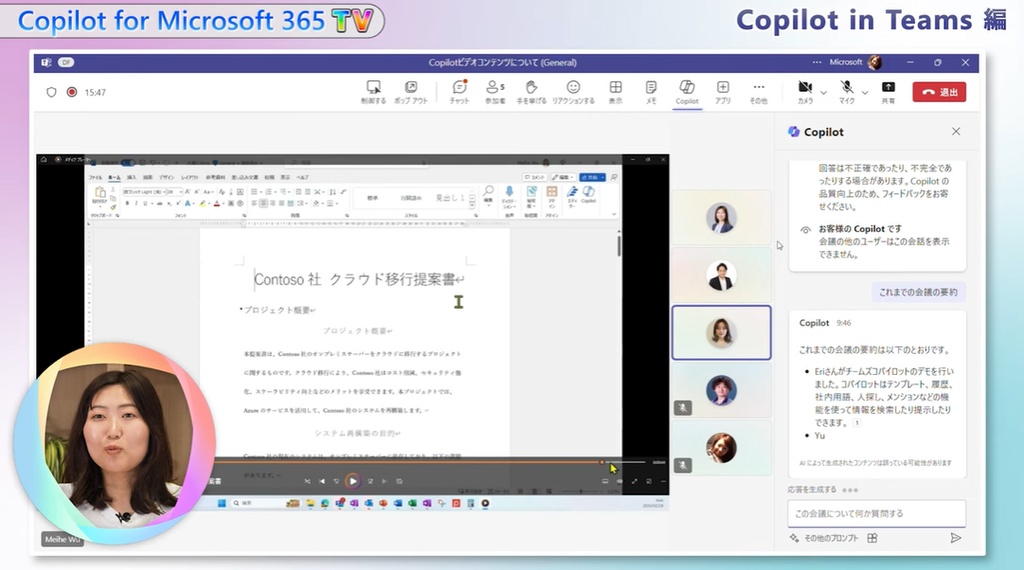This screenshot has width=1024, height=570.
Task: Open その他のプロンプト suggestions
Action: coord(824,538)
